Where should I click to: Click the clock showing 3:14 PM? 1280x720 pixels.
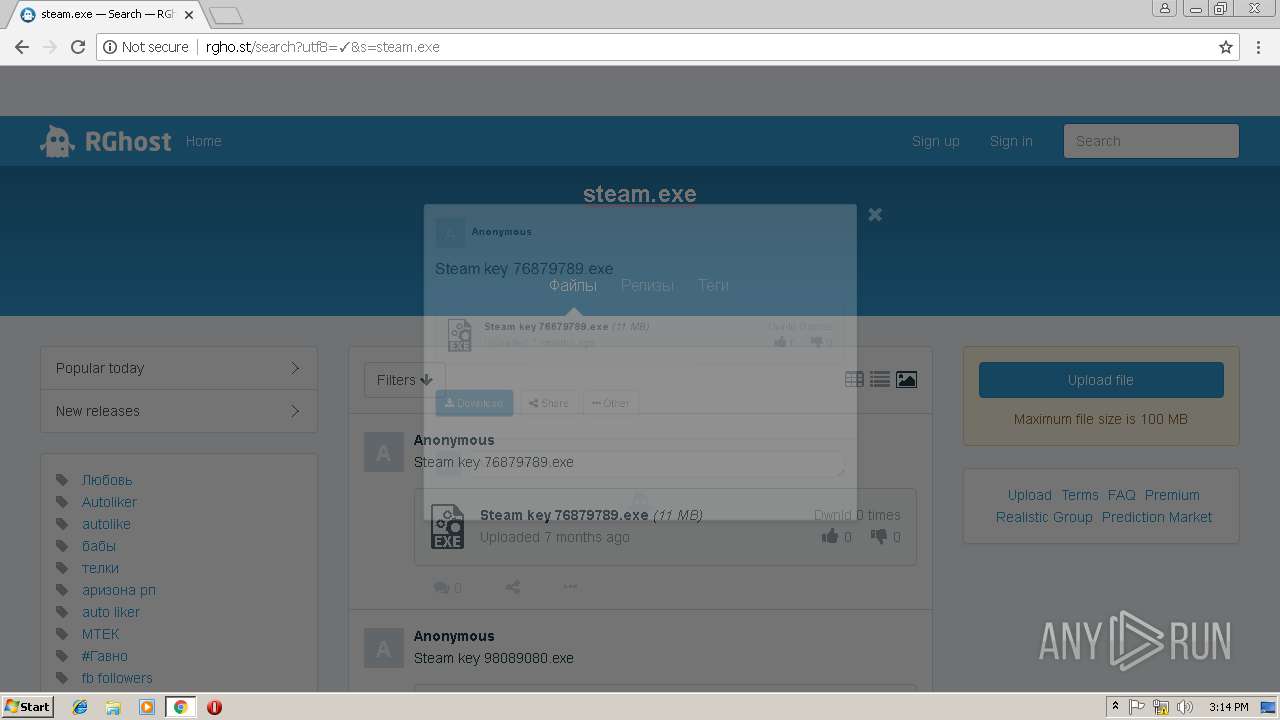1228,707
